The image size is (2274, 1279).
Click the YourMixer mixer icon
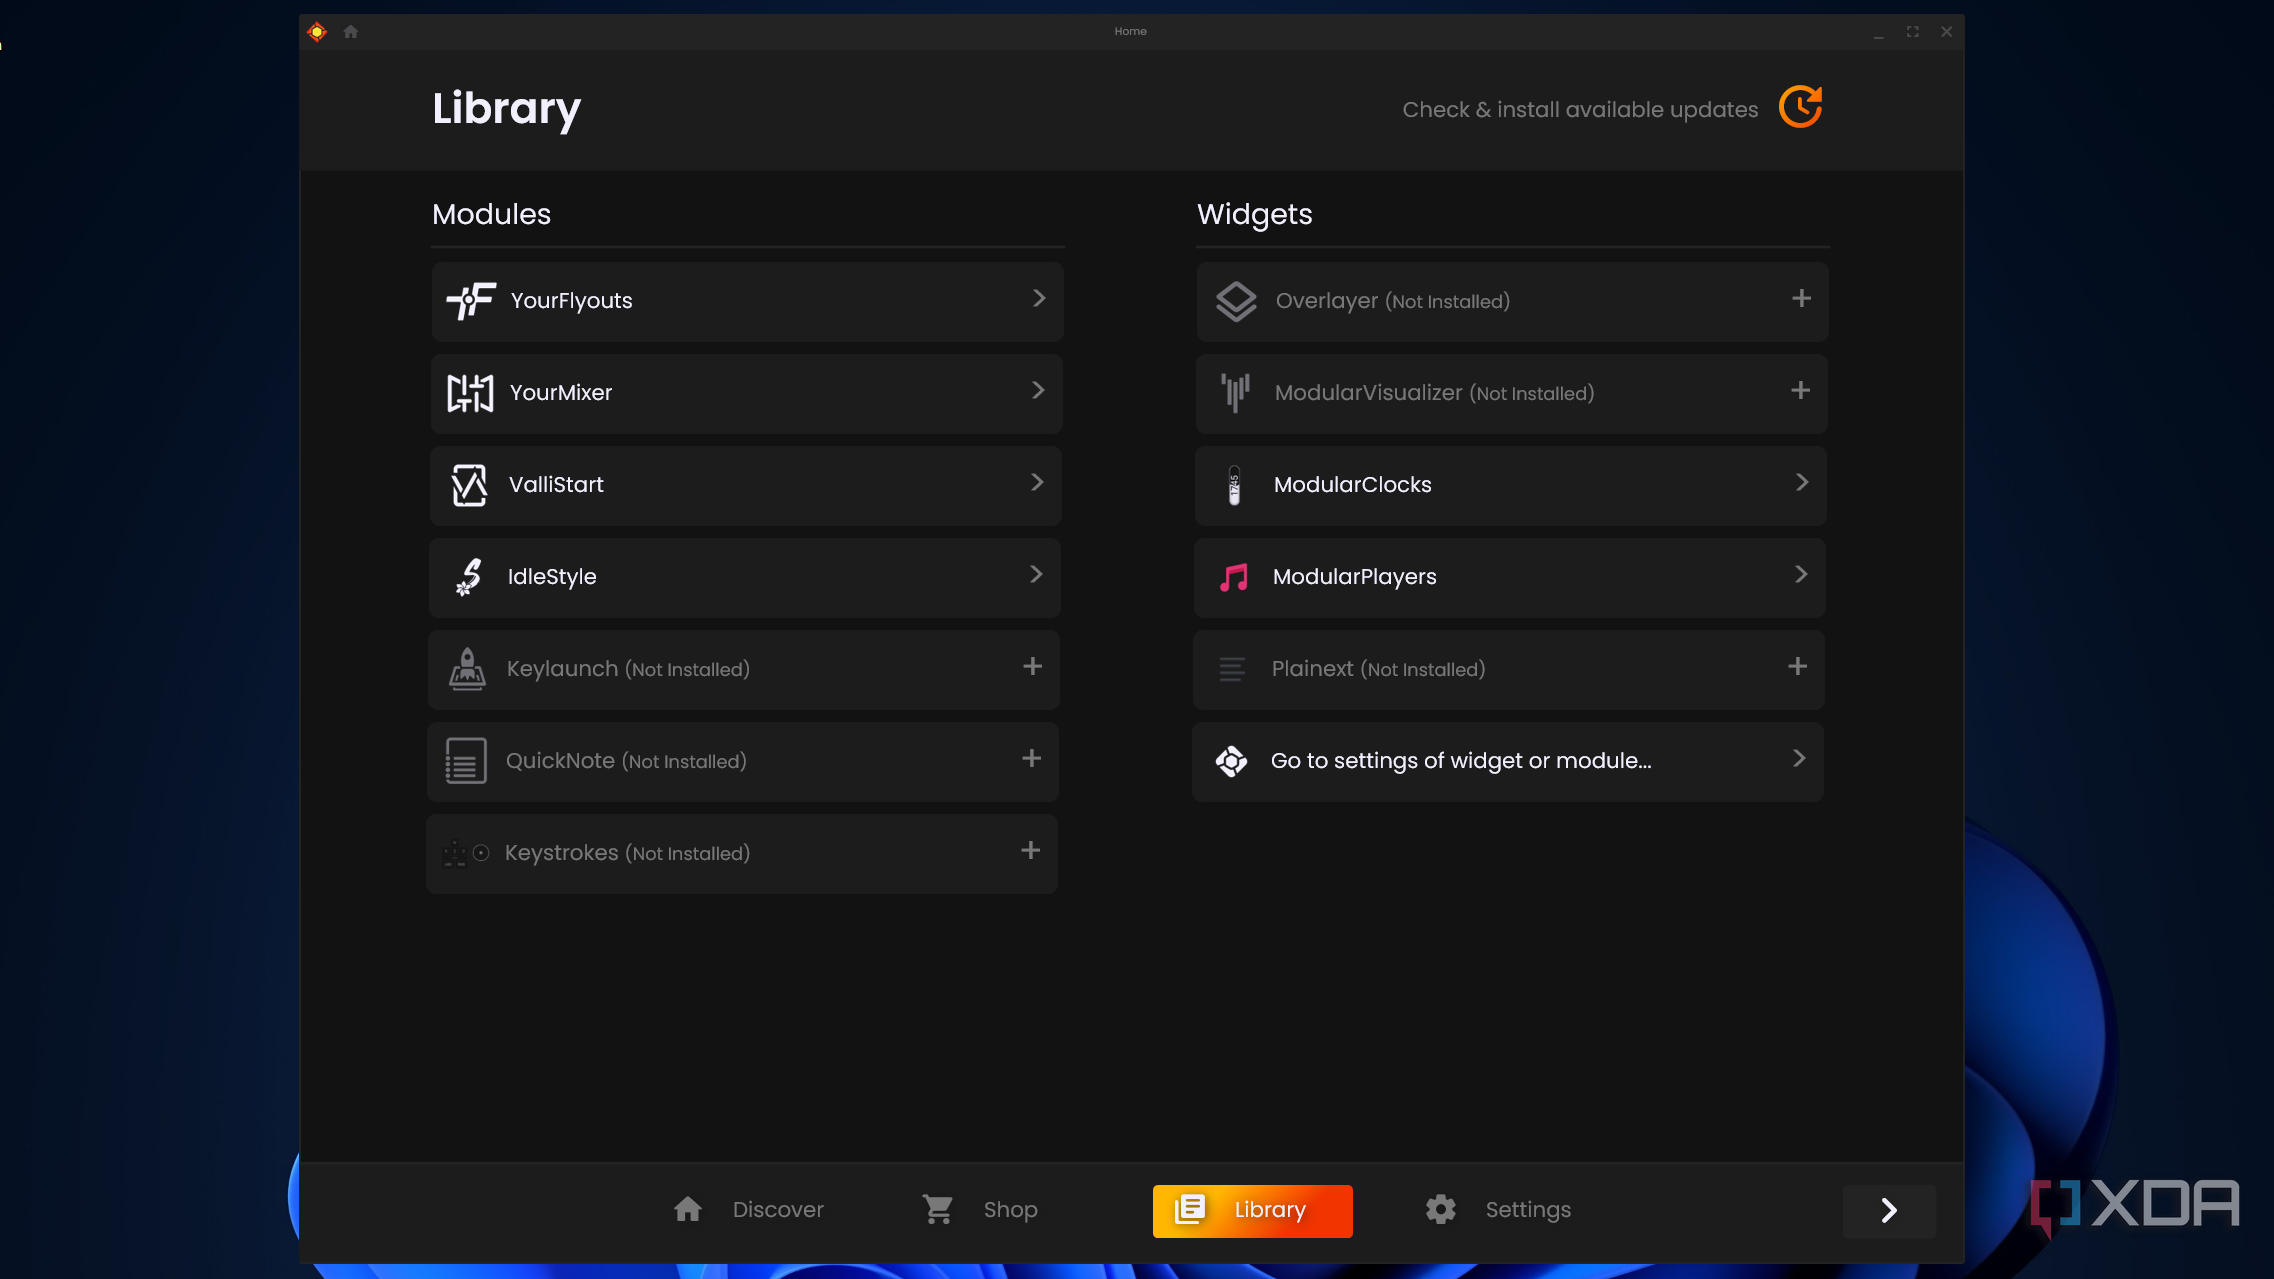point(468,393)
